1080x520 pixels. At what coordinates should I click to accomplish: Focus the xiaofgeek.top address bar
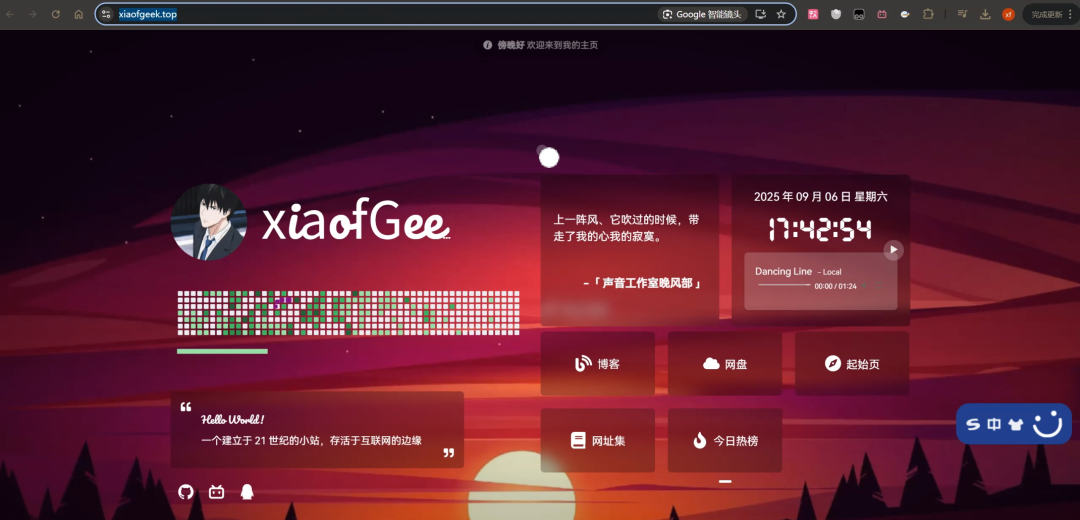click(446, 14)
